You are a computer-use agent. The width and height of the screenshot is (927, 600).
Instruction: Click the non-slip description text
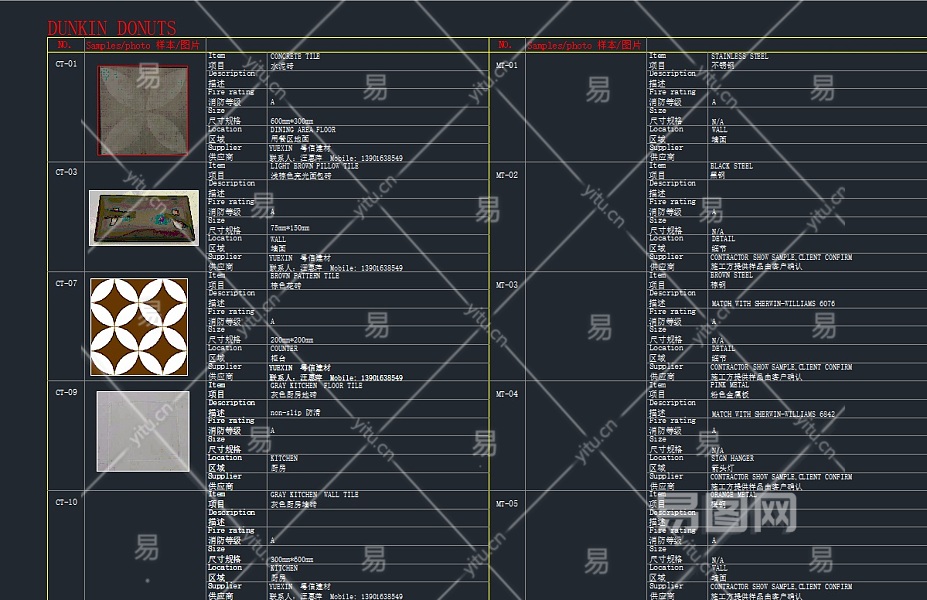(x=295, y=413)
